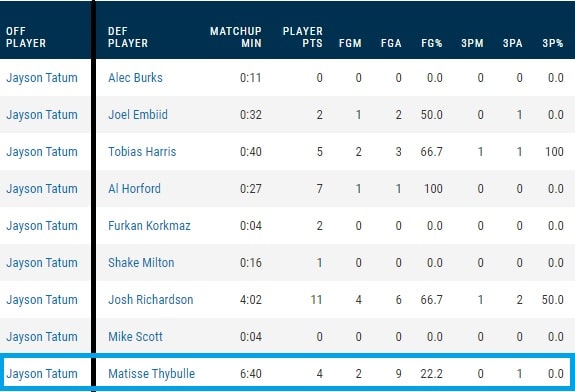Open Al Horford player link
This screenshot has height=392, width=575.
tap(134, 189)
